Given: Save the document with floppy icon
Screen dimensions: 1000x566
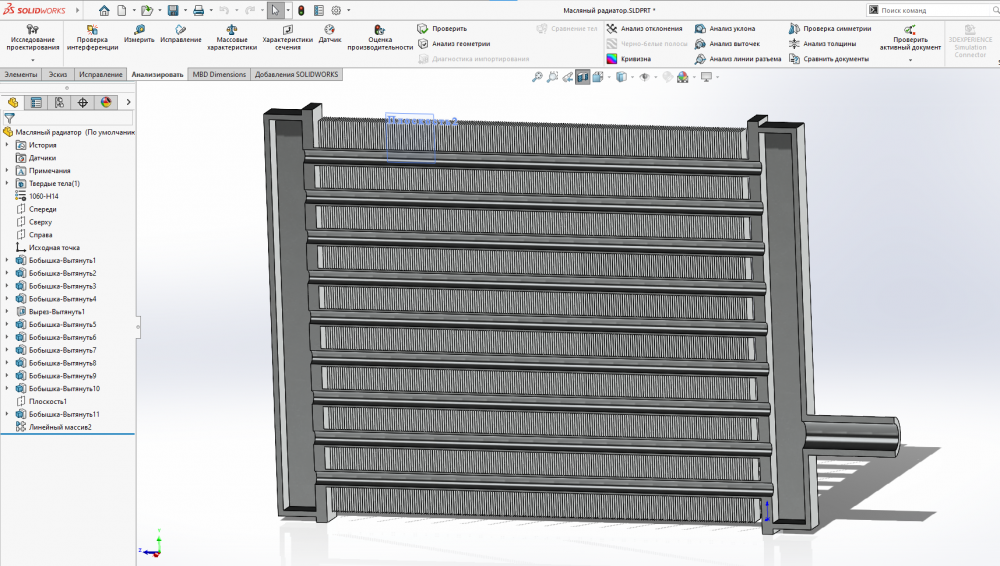Looking at the screenshot, I should pyautogui.click(x=173, y=10).
